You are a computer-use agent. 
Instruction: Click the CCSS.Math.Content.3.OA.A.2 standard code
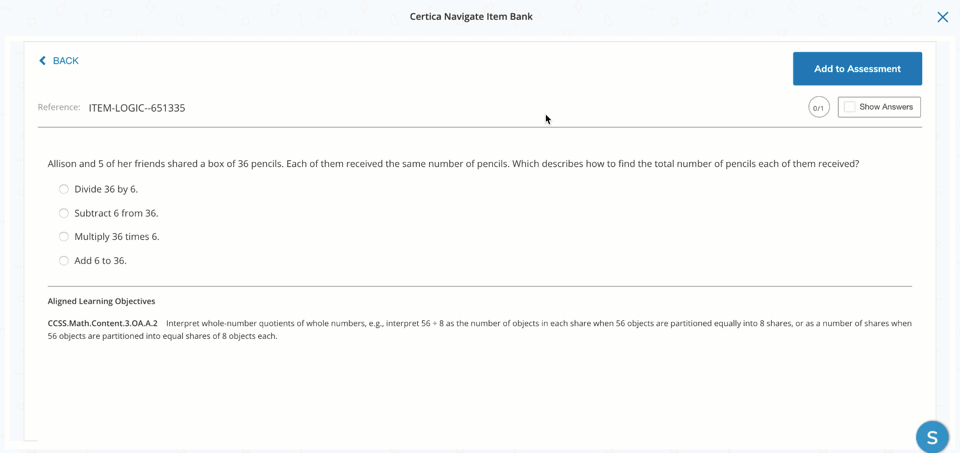(x=103, y=323)
